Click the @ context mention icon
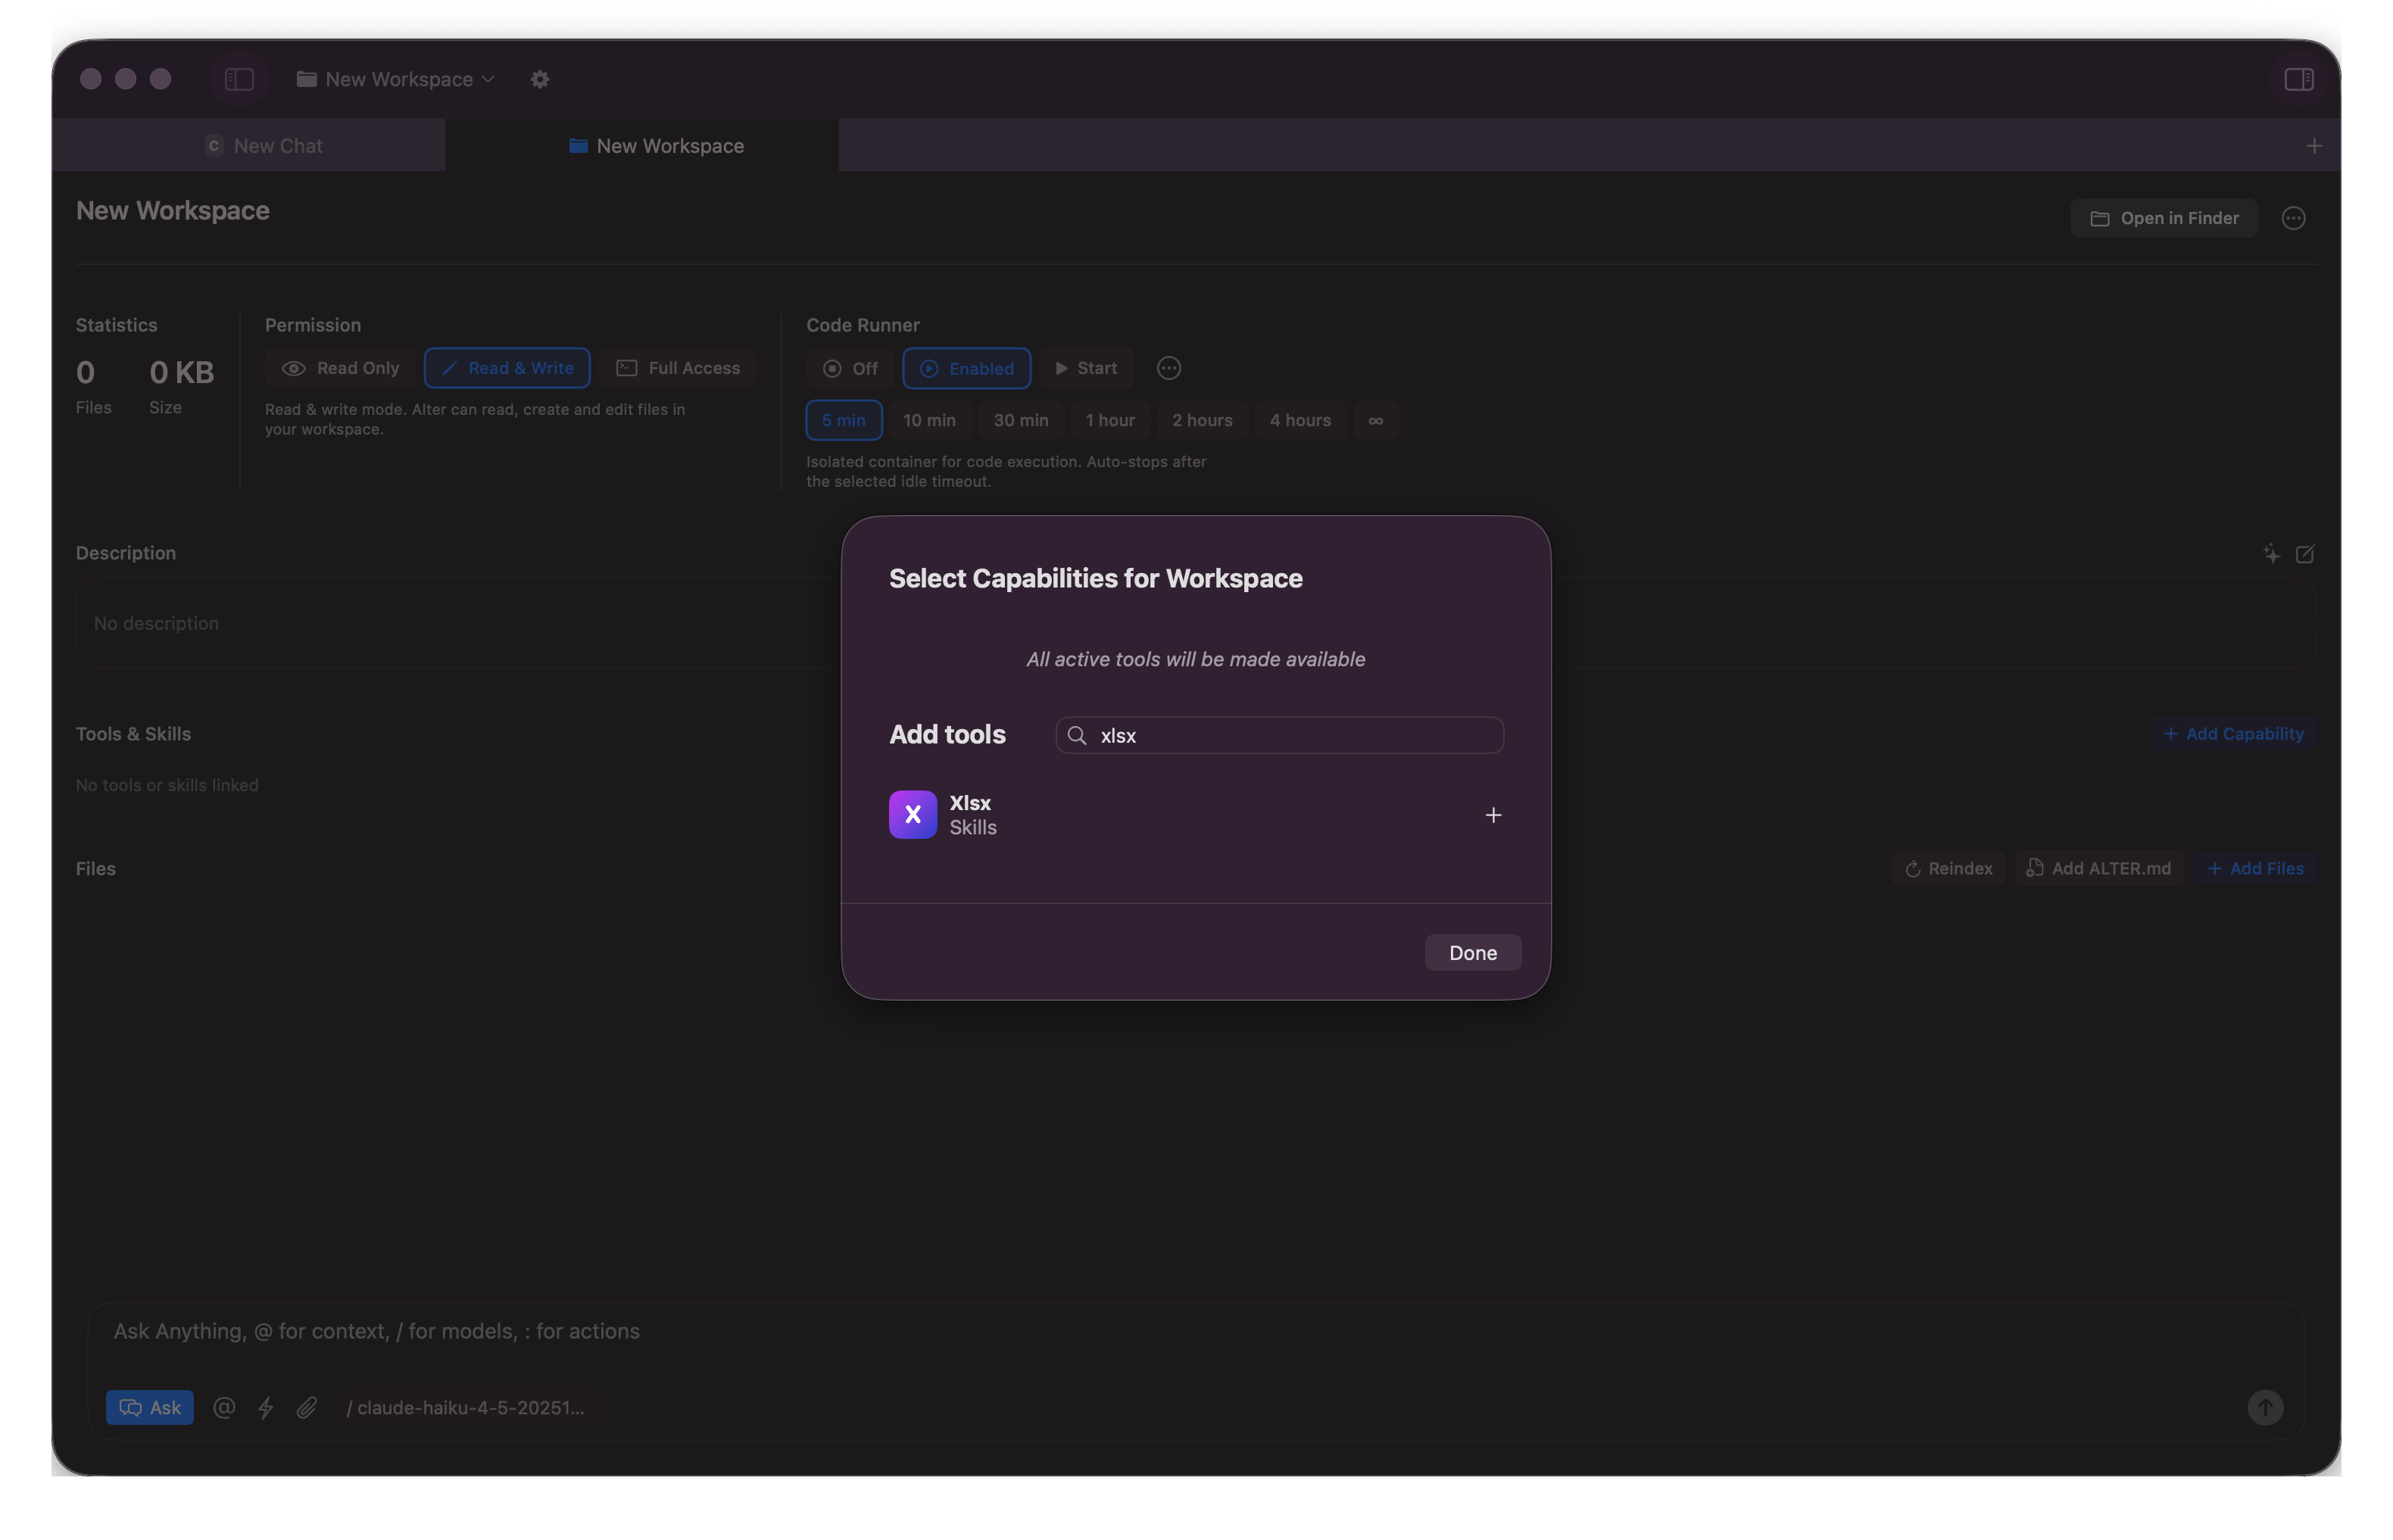The image size is (2393, 1540). coord(224,1408)
